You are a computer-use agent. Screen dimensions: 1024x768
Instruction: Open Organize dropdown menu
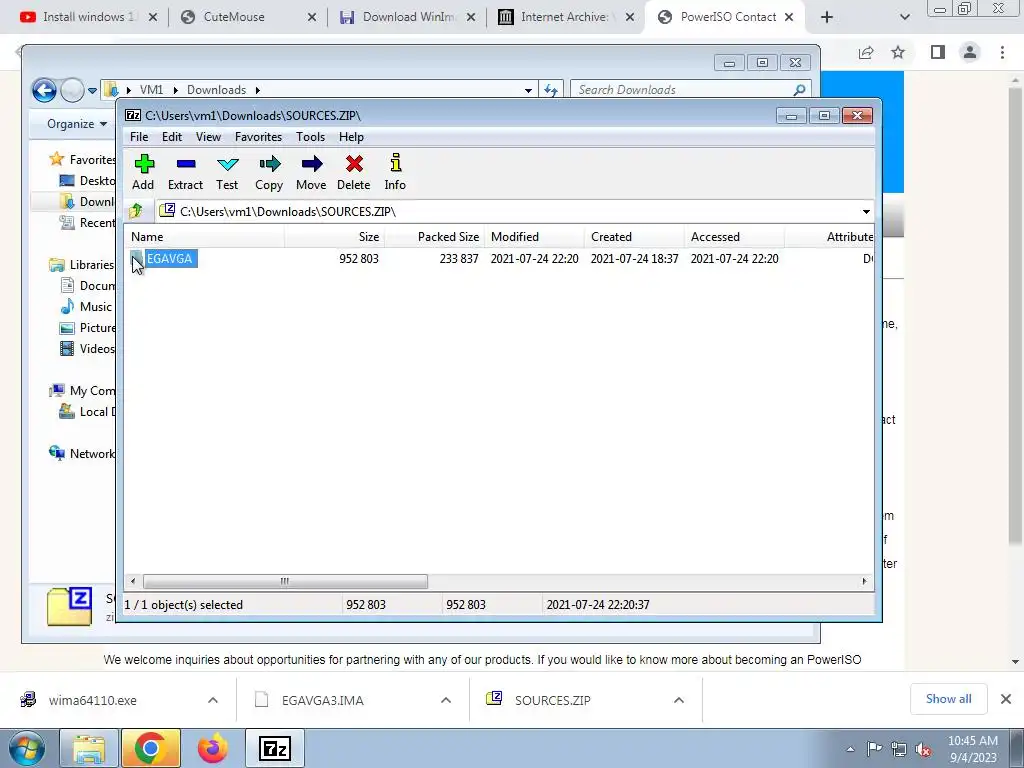(x=77, y=123)
